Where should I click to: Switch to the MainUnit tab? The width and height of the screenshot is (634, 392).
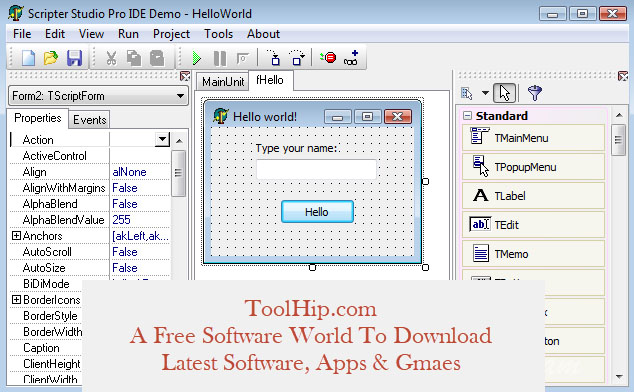[223, 82]
